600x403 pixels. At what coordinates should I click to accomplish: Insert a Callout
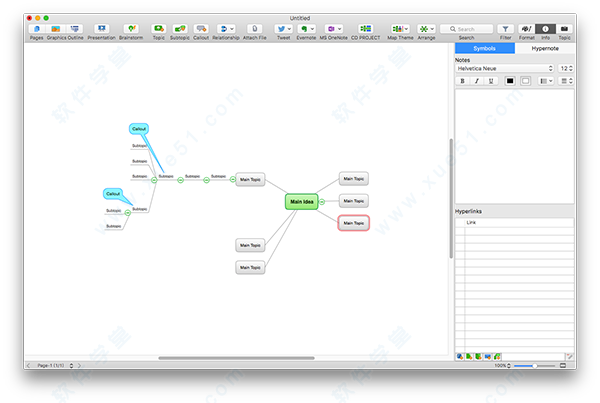click(201, 29)
